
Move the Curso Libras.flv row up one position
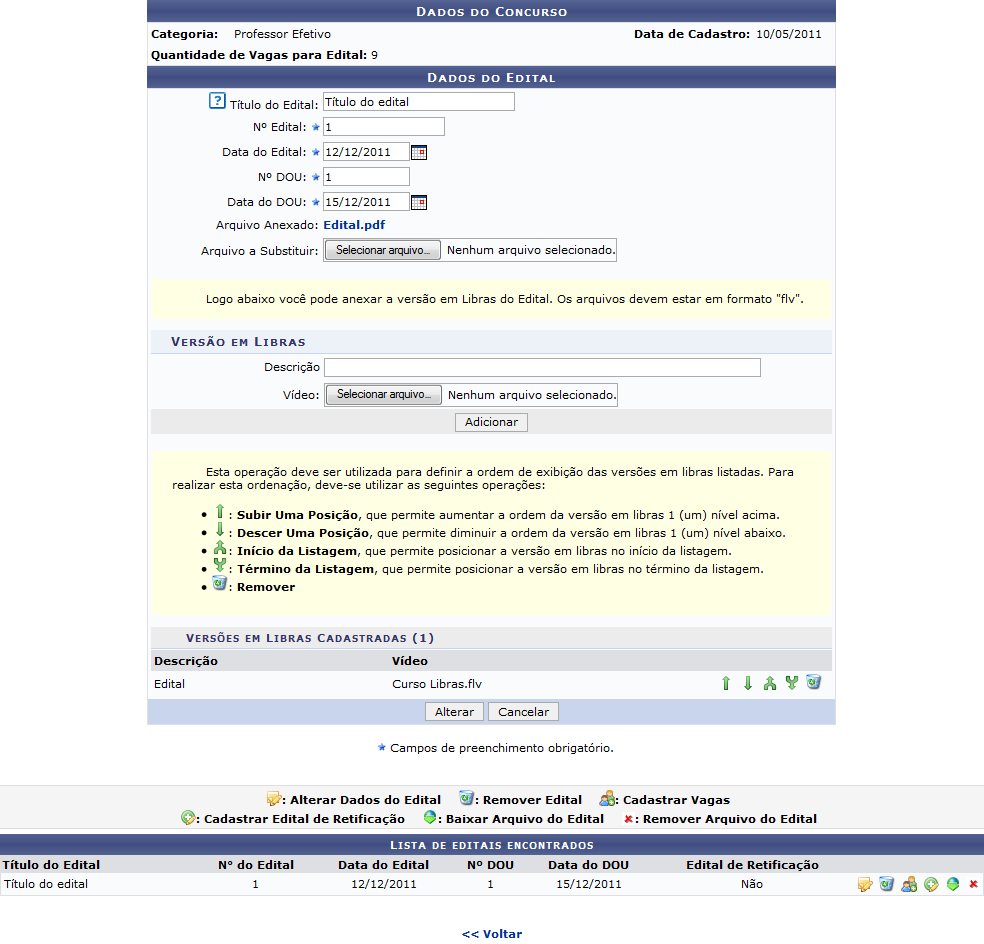click(726, 684)
